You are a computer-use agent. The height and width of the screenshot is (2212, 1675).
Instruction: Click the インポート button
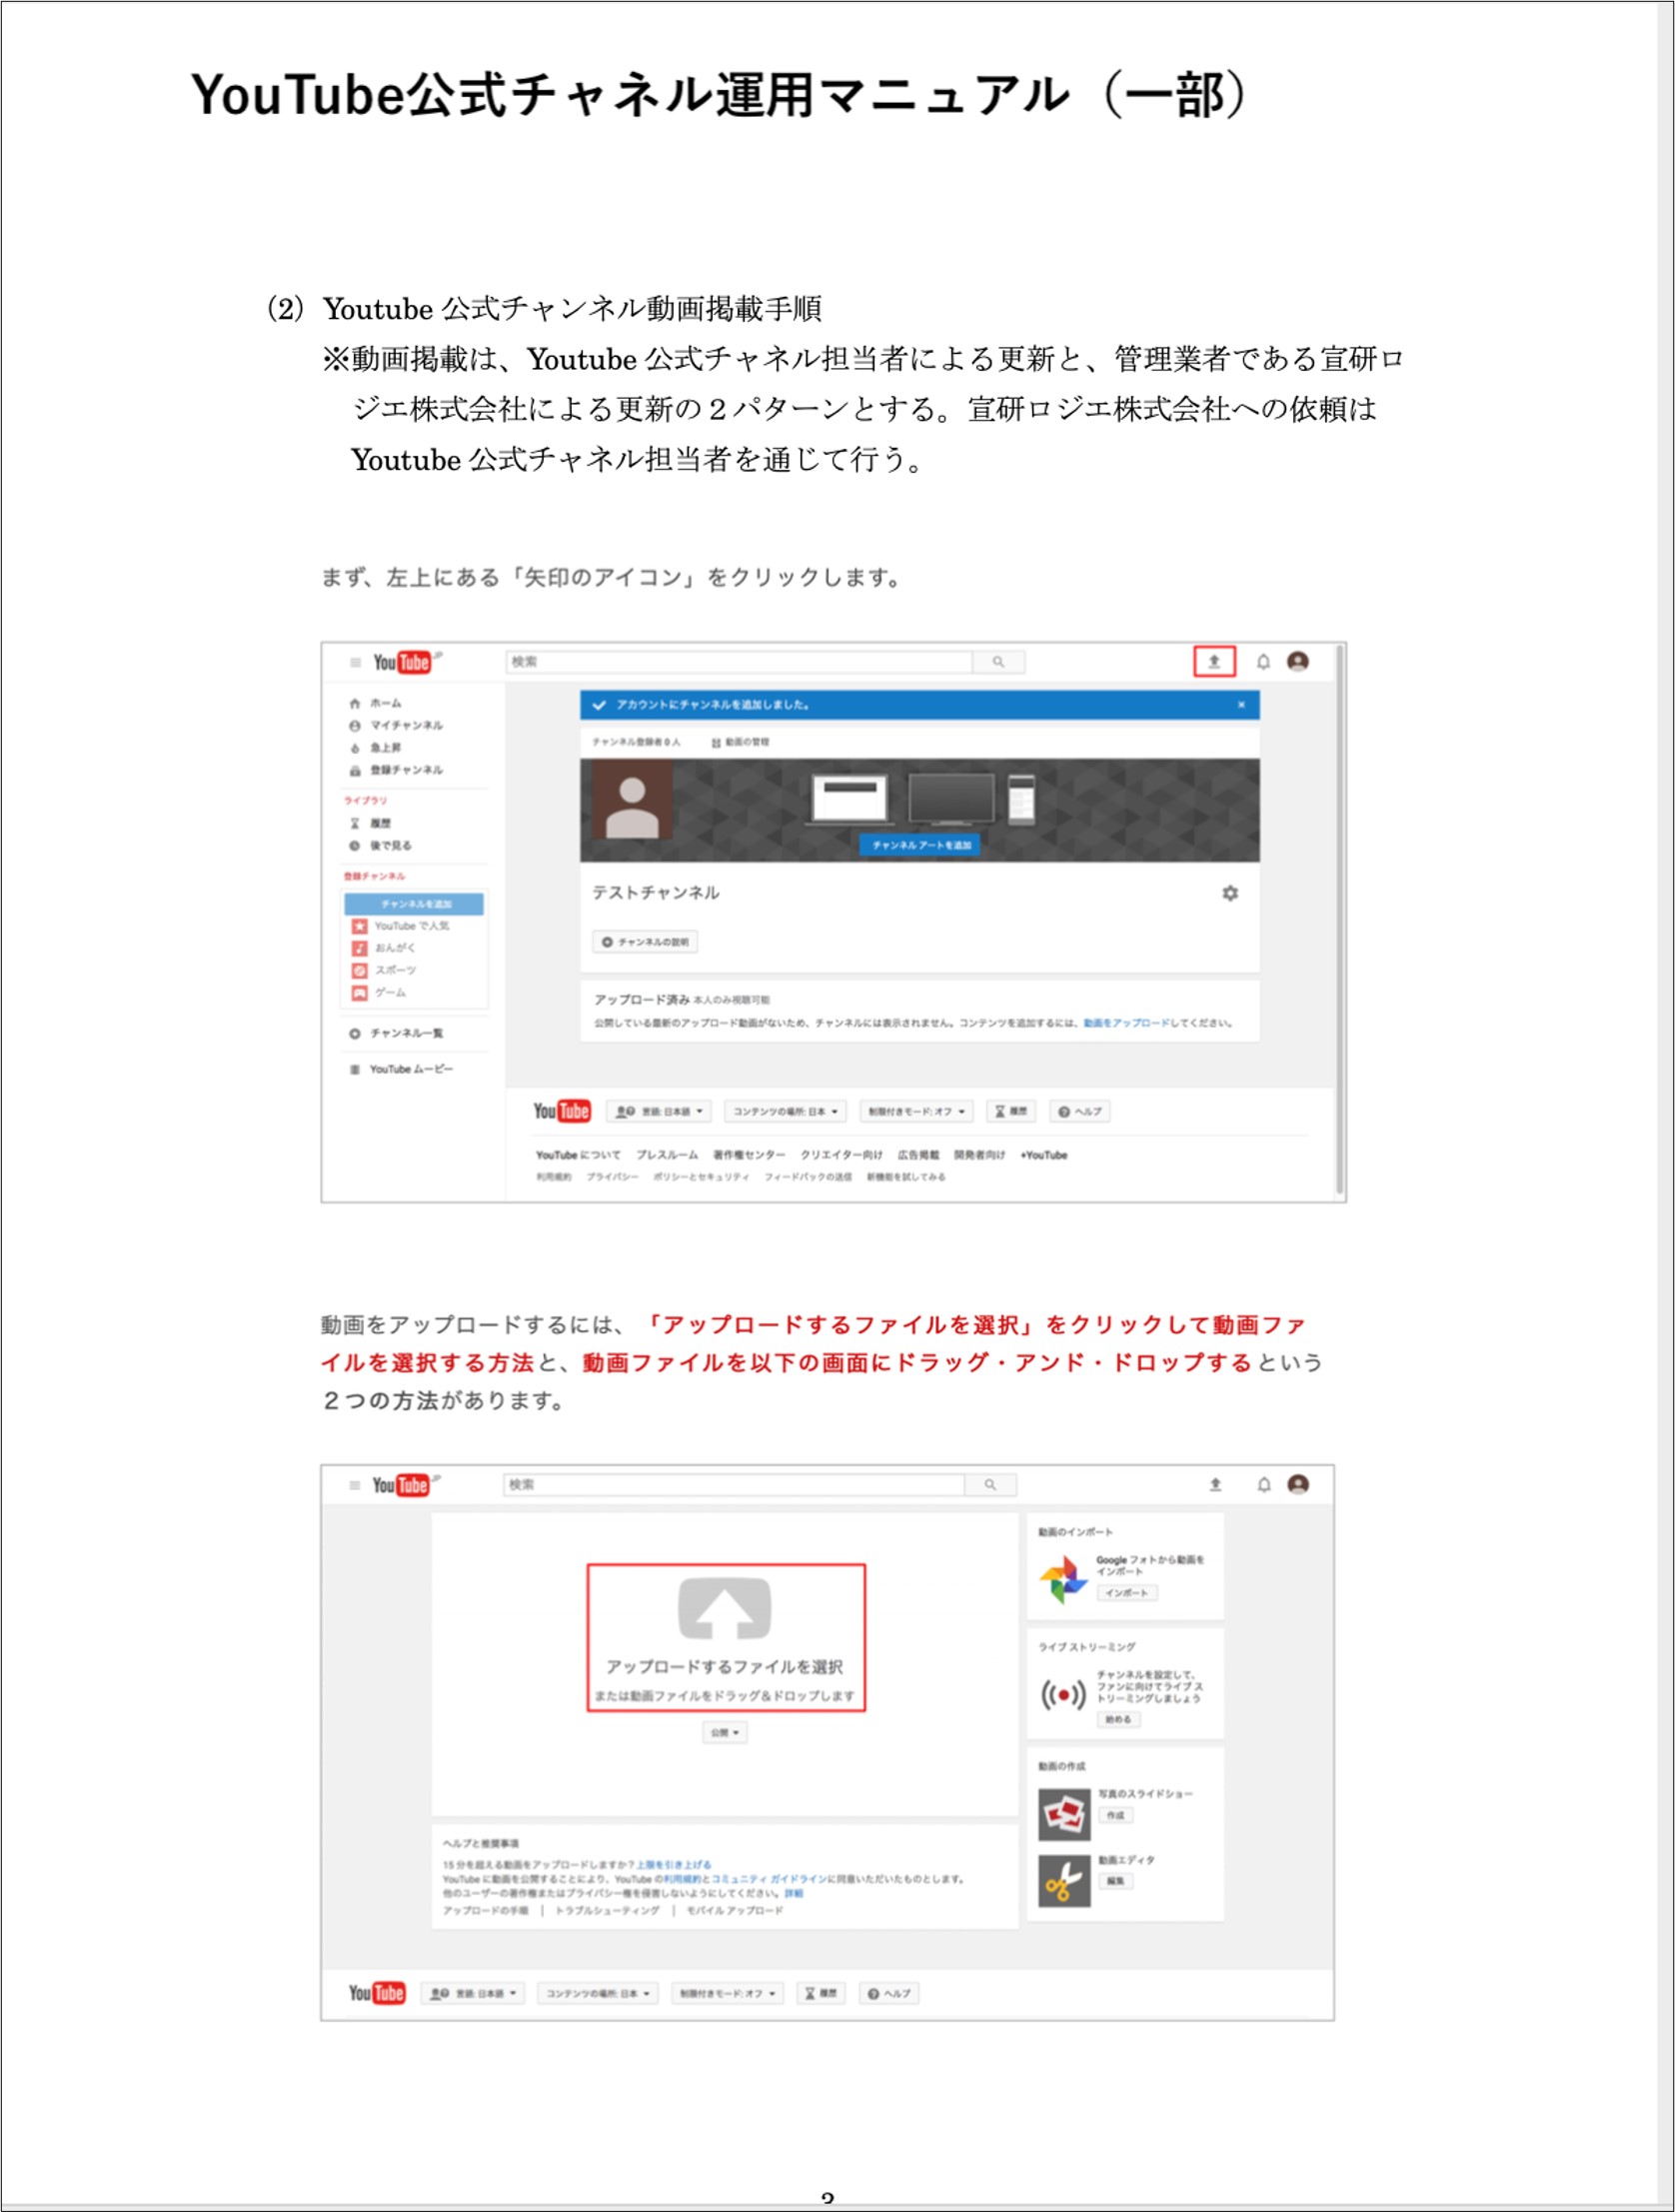[1127, 1593]
